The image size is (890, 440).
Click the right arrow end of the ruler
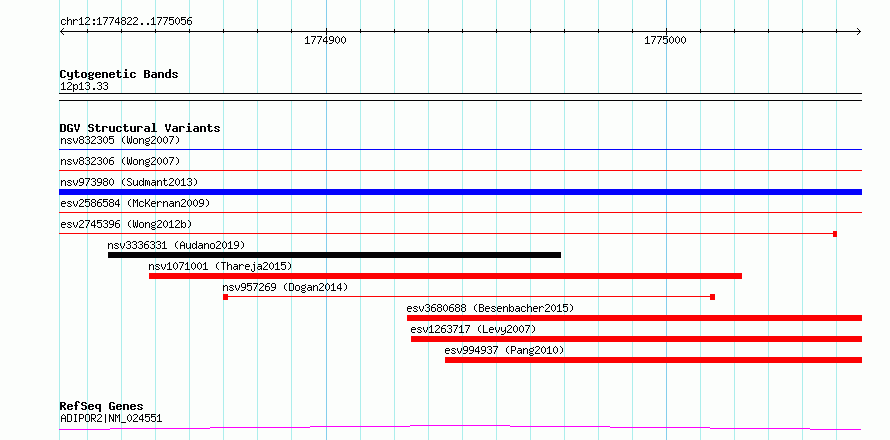pyautogui.click(x=859, y=31)
